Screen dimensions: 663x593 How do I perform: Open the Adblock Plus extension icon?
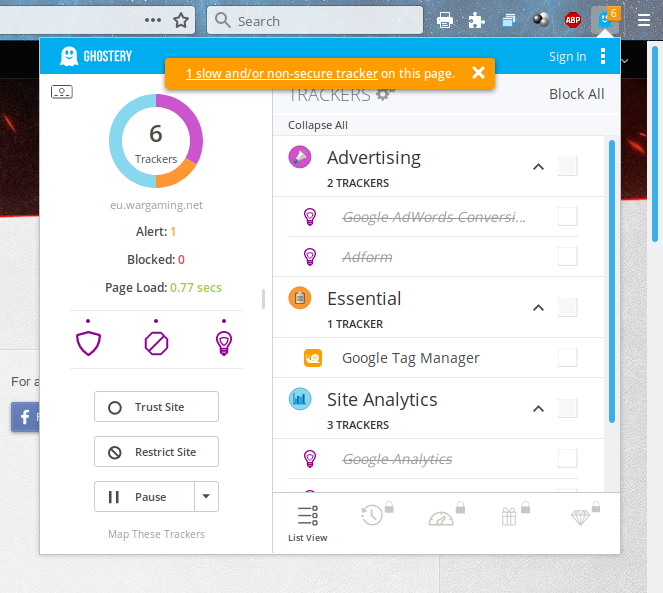click(x=573, y=20)
